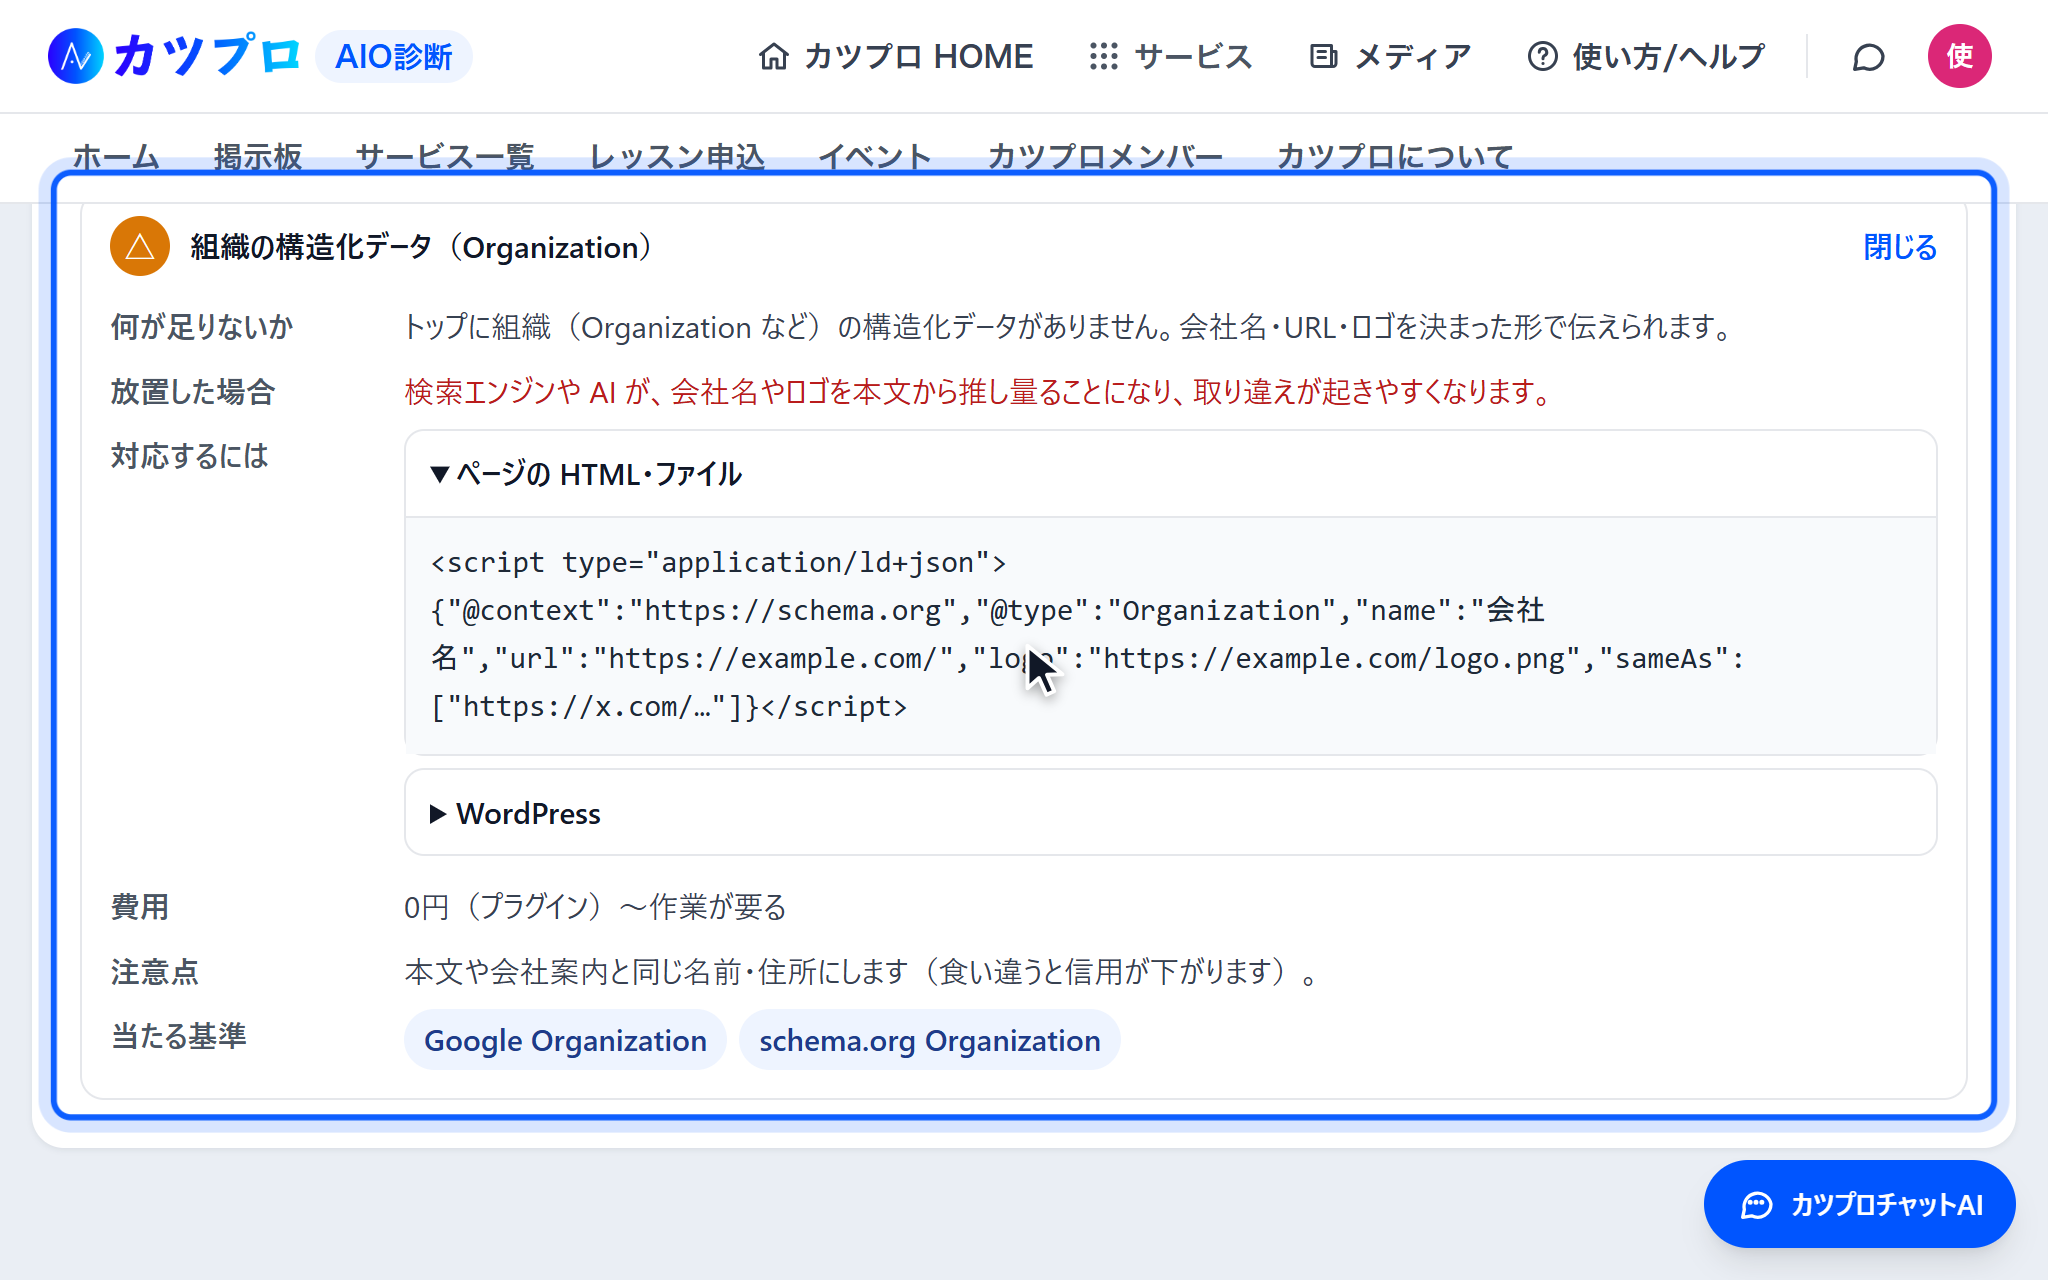Open the AIO診断 badge
2048x1280 pixels.
394,56
